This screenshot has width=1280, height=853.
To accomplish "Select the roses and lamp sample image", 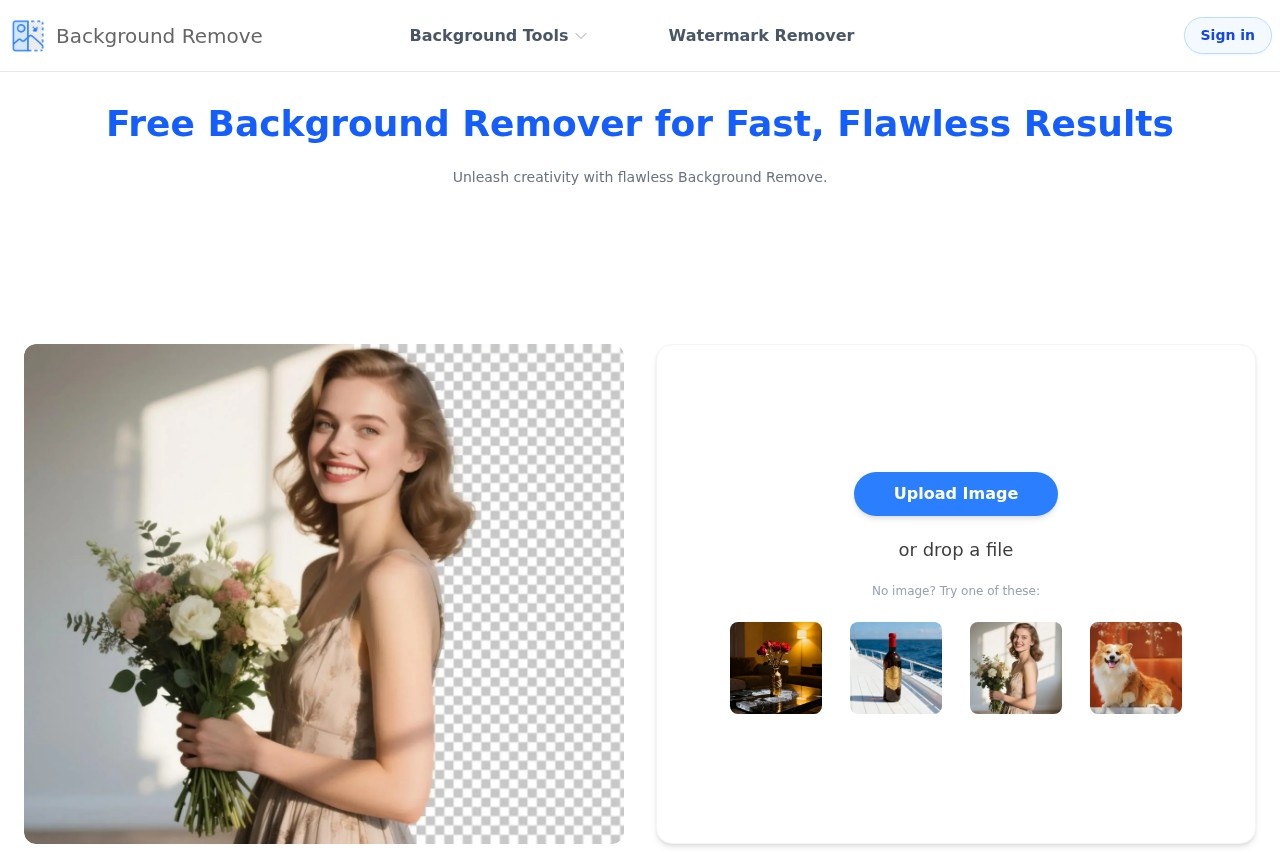I will point(775,667).
